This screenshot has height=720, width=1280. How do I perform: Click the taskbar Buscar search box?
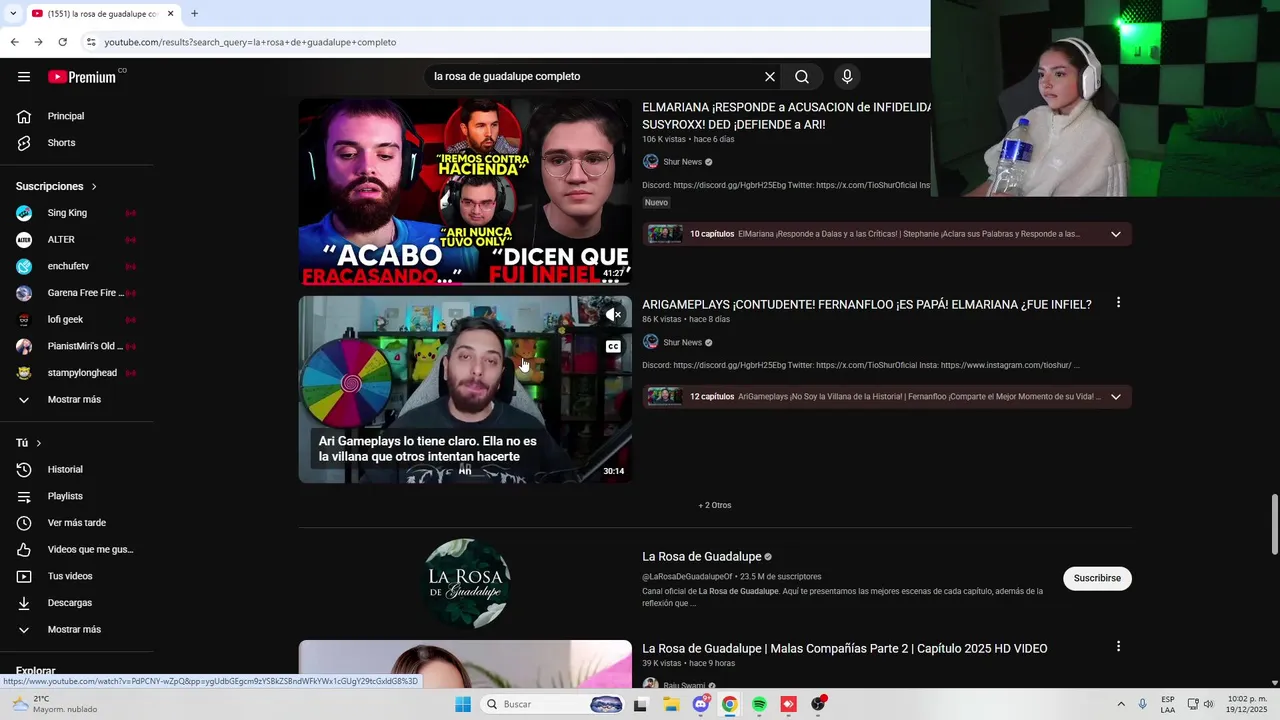pyautogui.click(x=552, y=704)
